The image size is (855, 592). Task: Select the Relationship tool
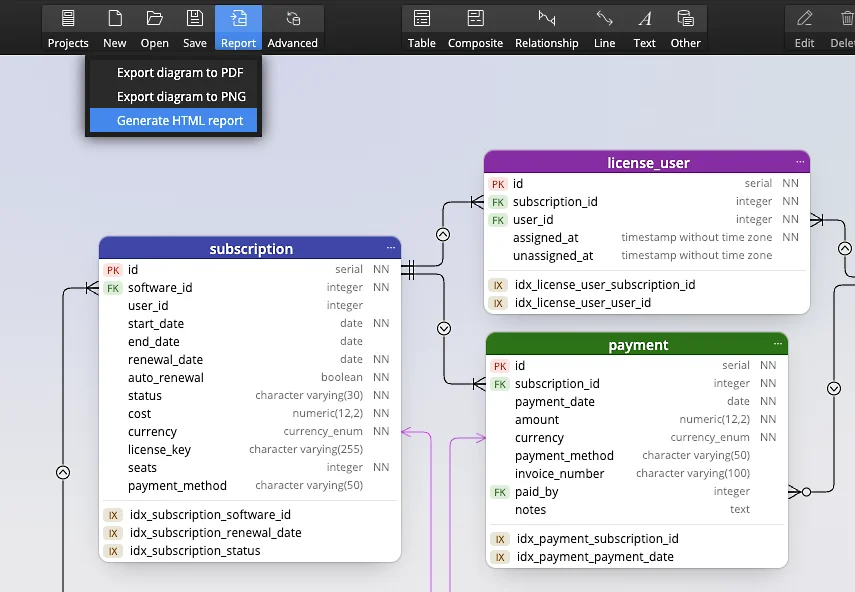click(x=547, y=28)
